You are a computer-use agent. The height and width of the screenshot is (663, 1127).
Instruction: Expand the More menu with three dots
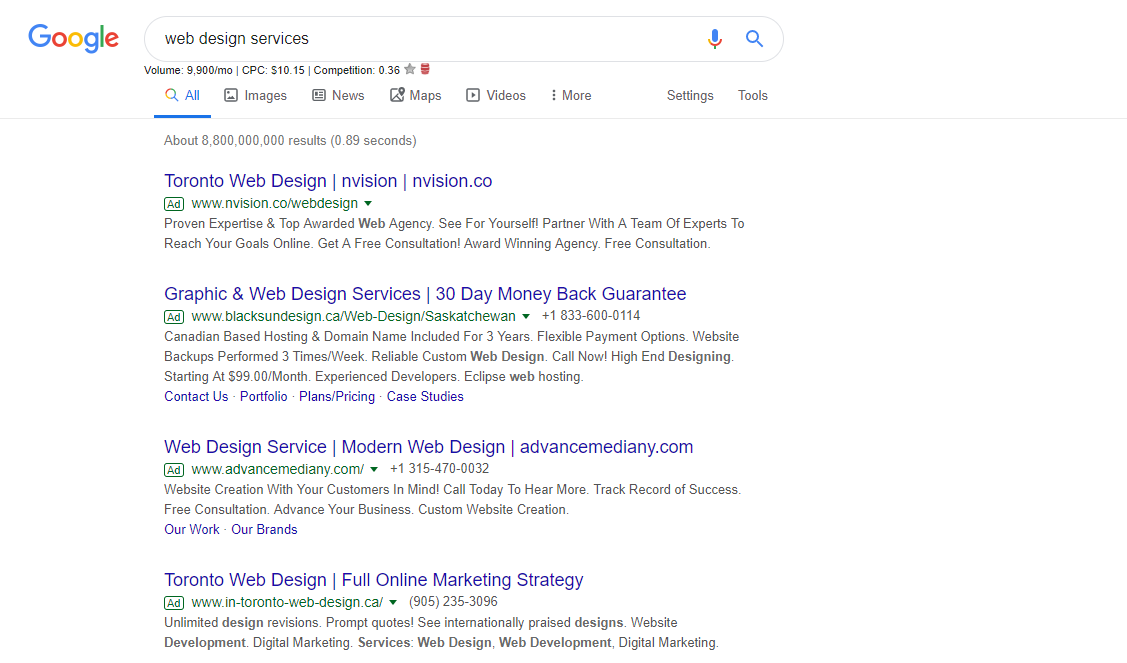(x=571, y=96)
